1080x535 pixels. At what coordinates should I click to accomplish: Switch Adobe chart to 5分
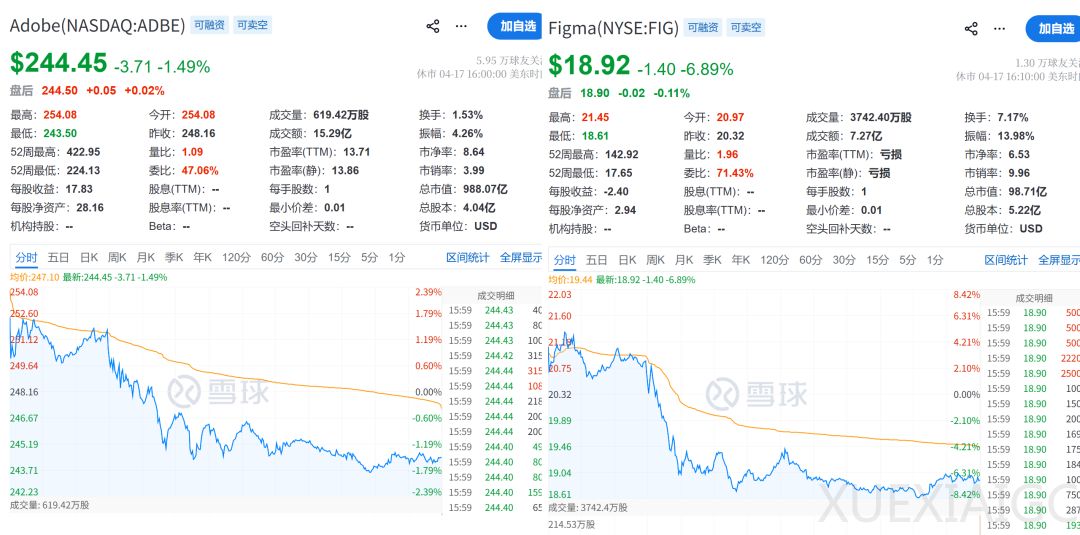[x=369, y=258]
